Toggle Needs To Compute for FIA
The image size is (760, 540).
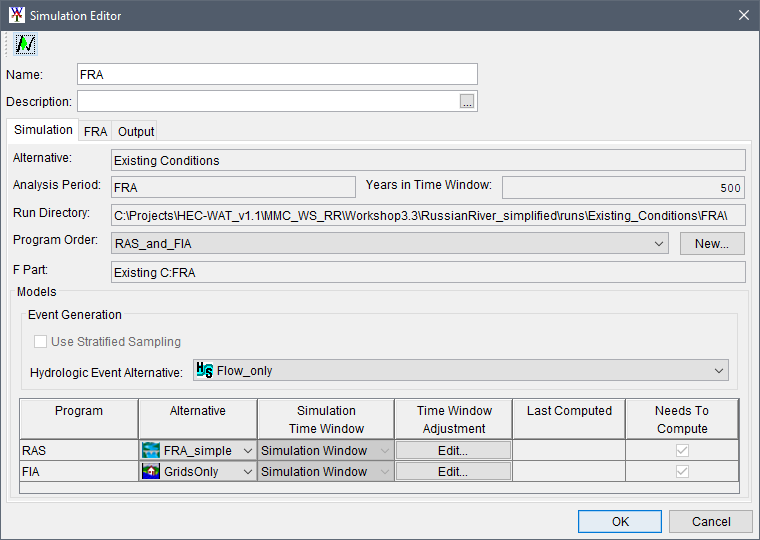click(x=682, y=471)
